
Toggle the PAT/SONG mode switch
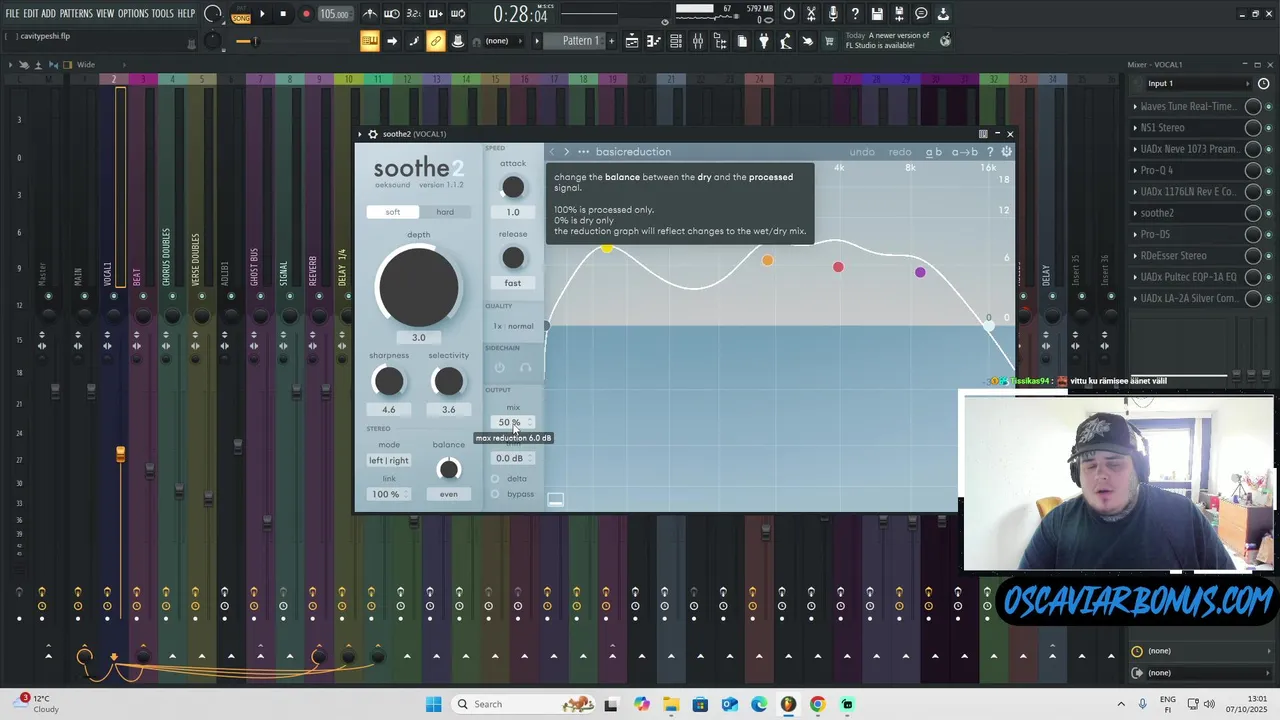(241, 14)
